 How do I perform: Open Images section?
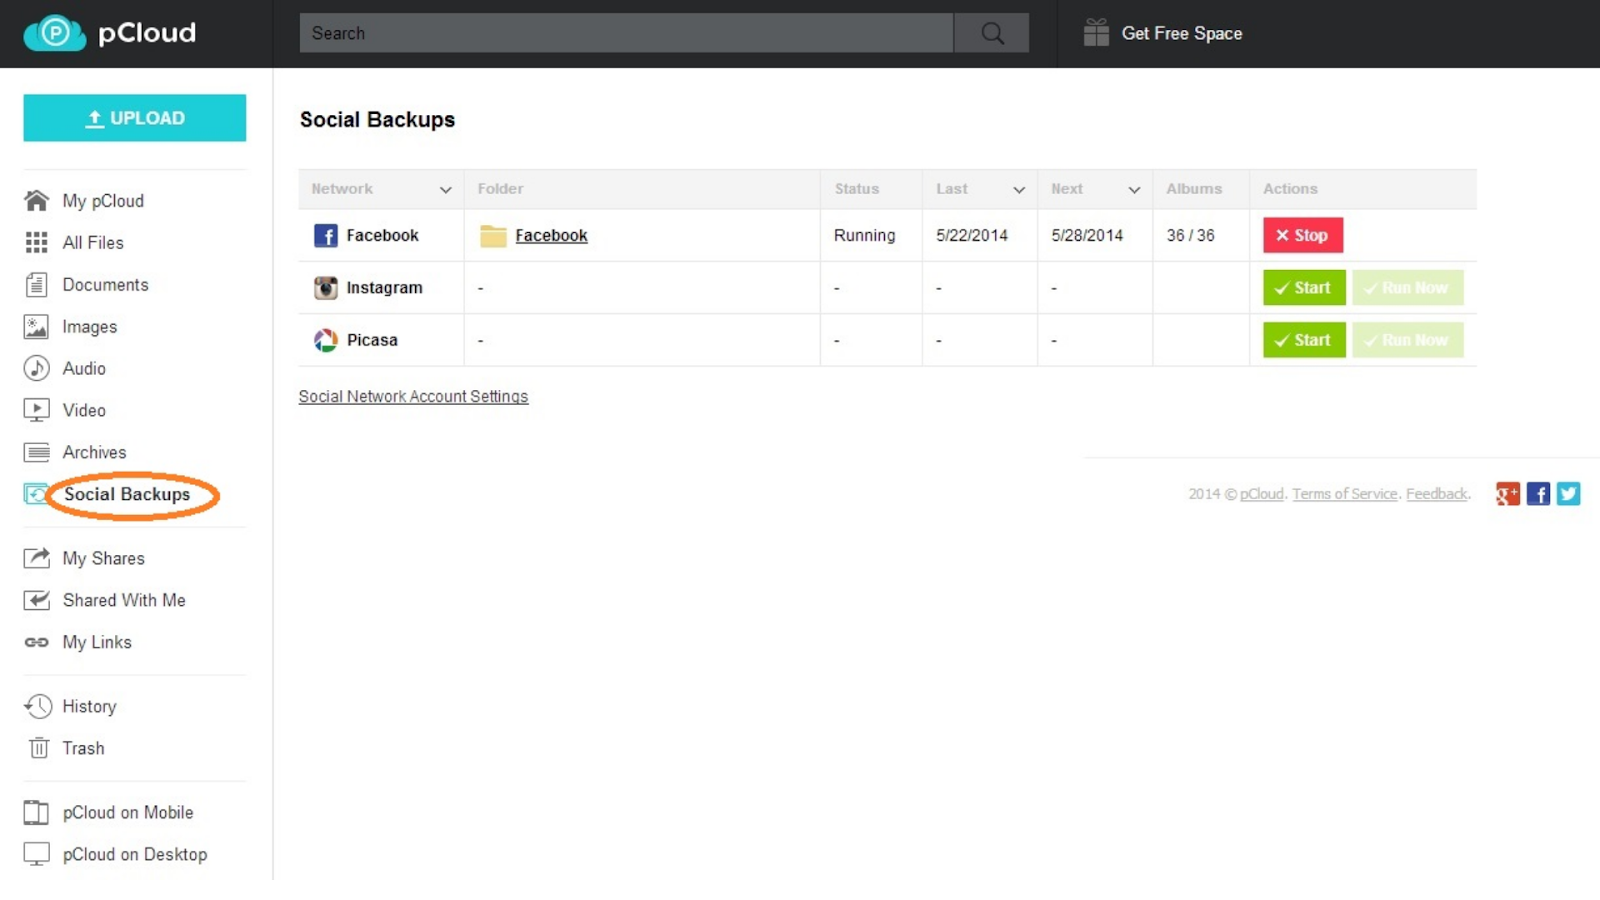coord(89,327)
